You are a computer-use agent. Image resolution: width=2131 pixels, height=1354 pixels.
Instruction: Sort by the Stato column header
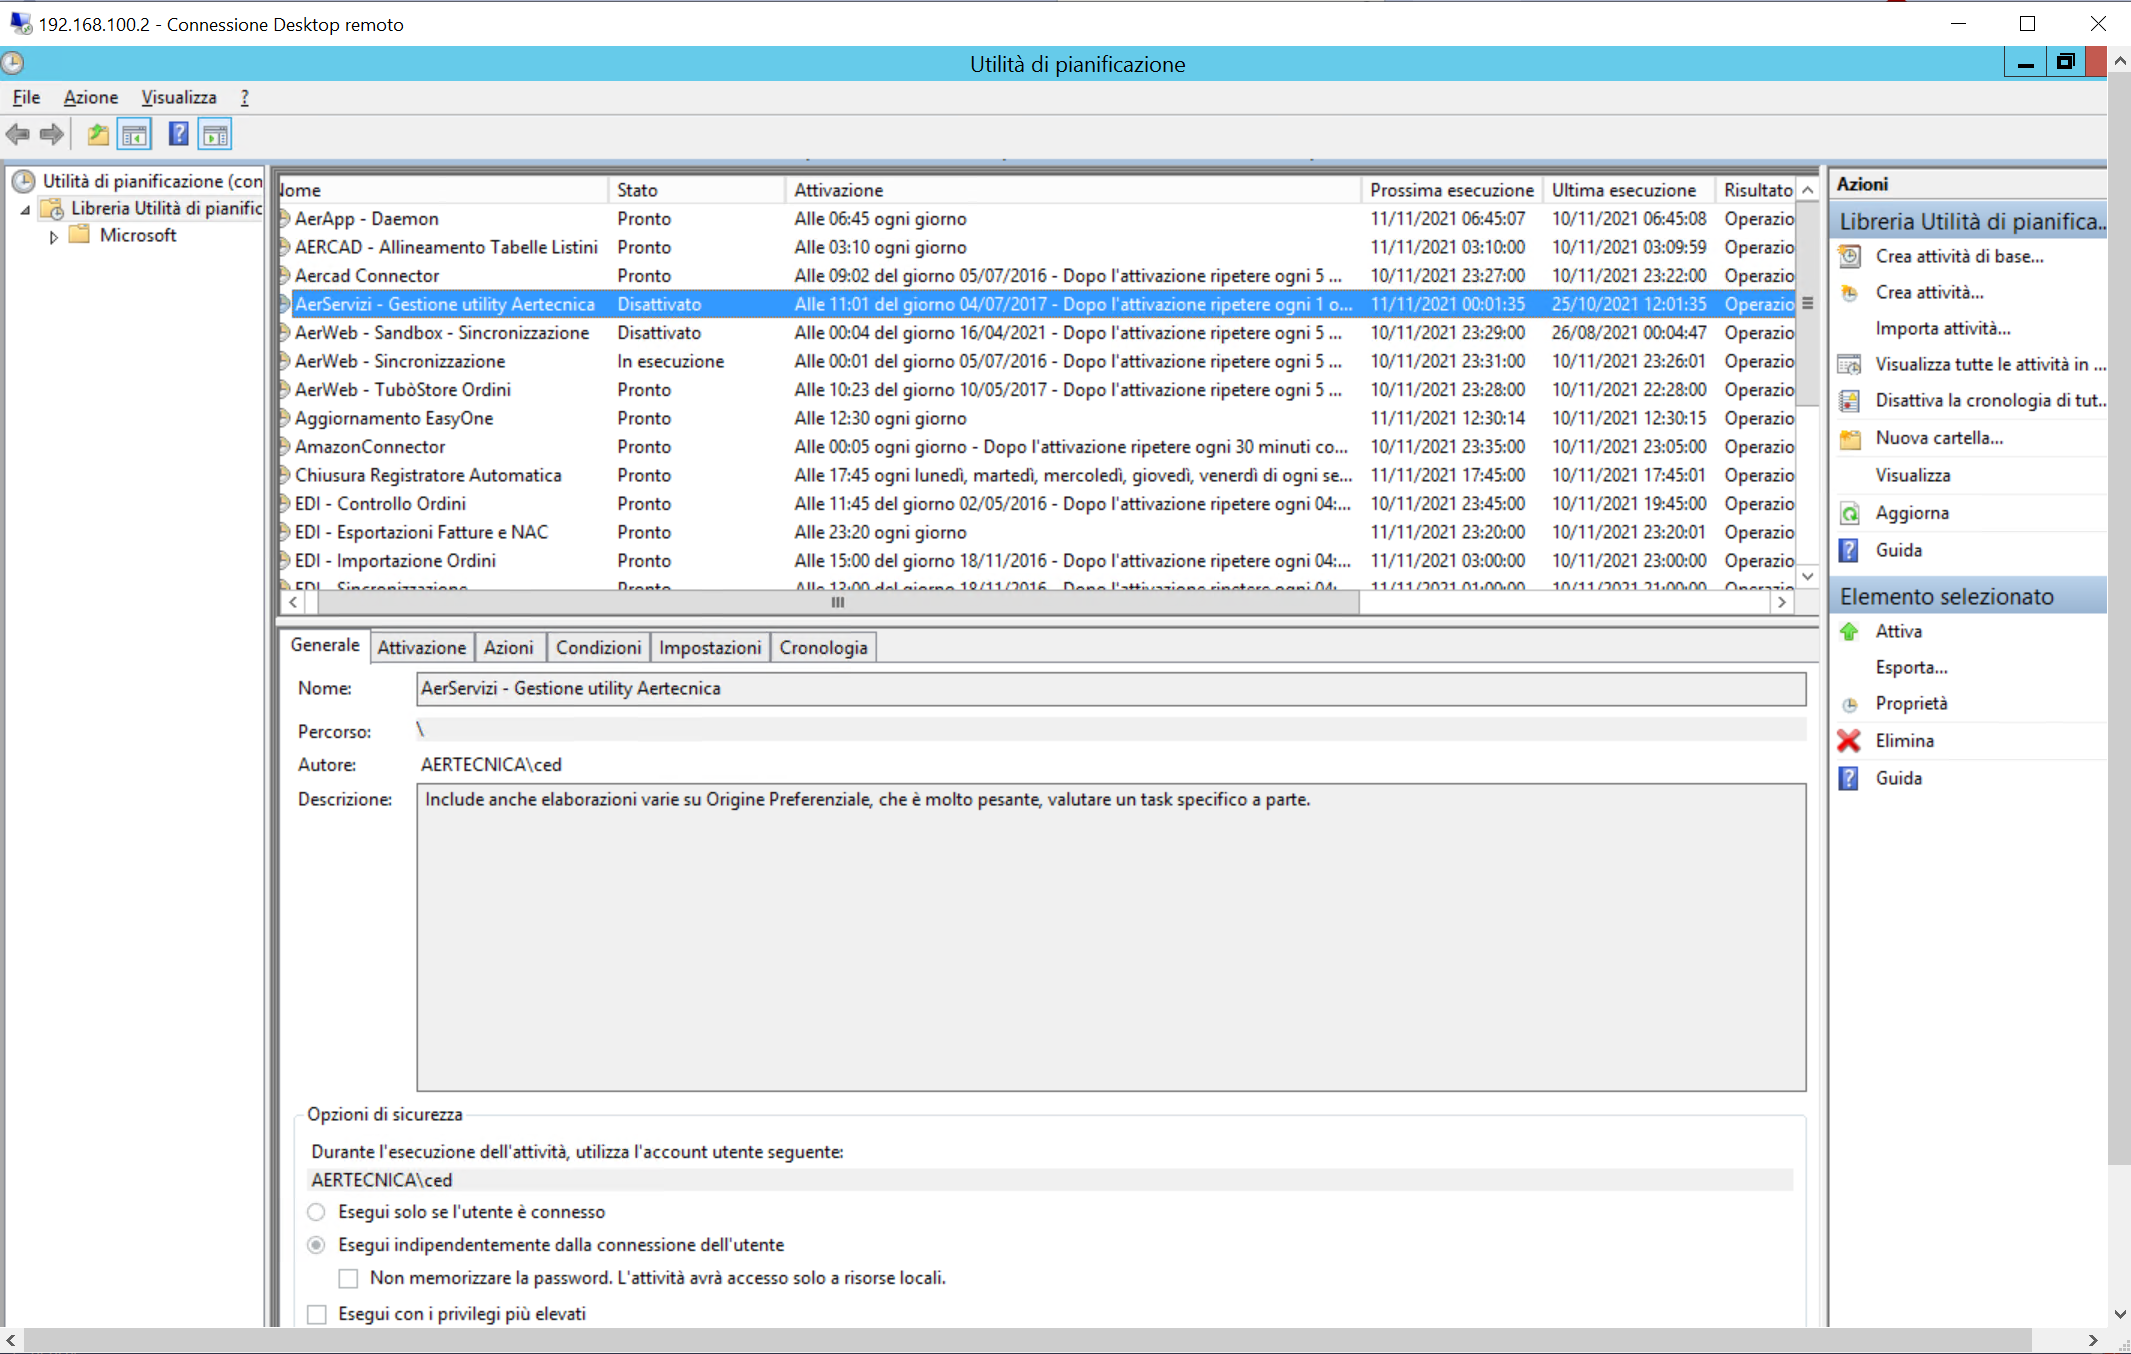click(x=696, y=190)
